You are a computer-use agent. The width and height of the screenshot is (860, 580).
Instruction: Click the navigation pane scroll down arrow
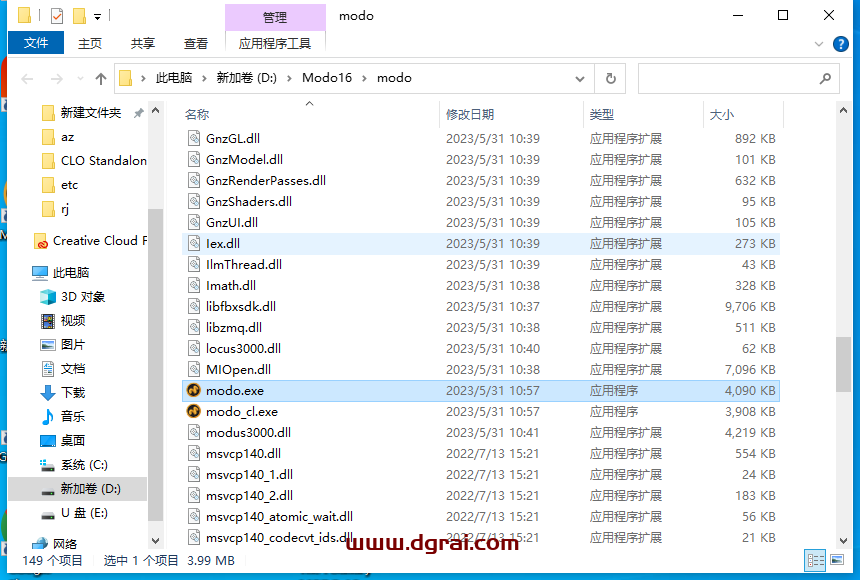point(155,540)
